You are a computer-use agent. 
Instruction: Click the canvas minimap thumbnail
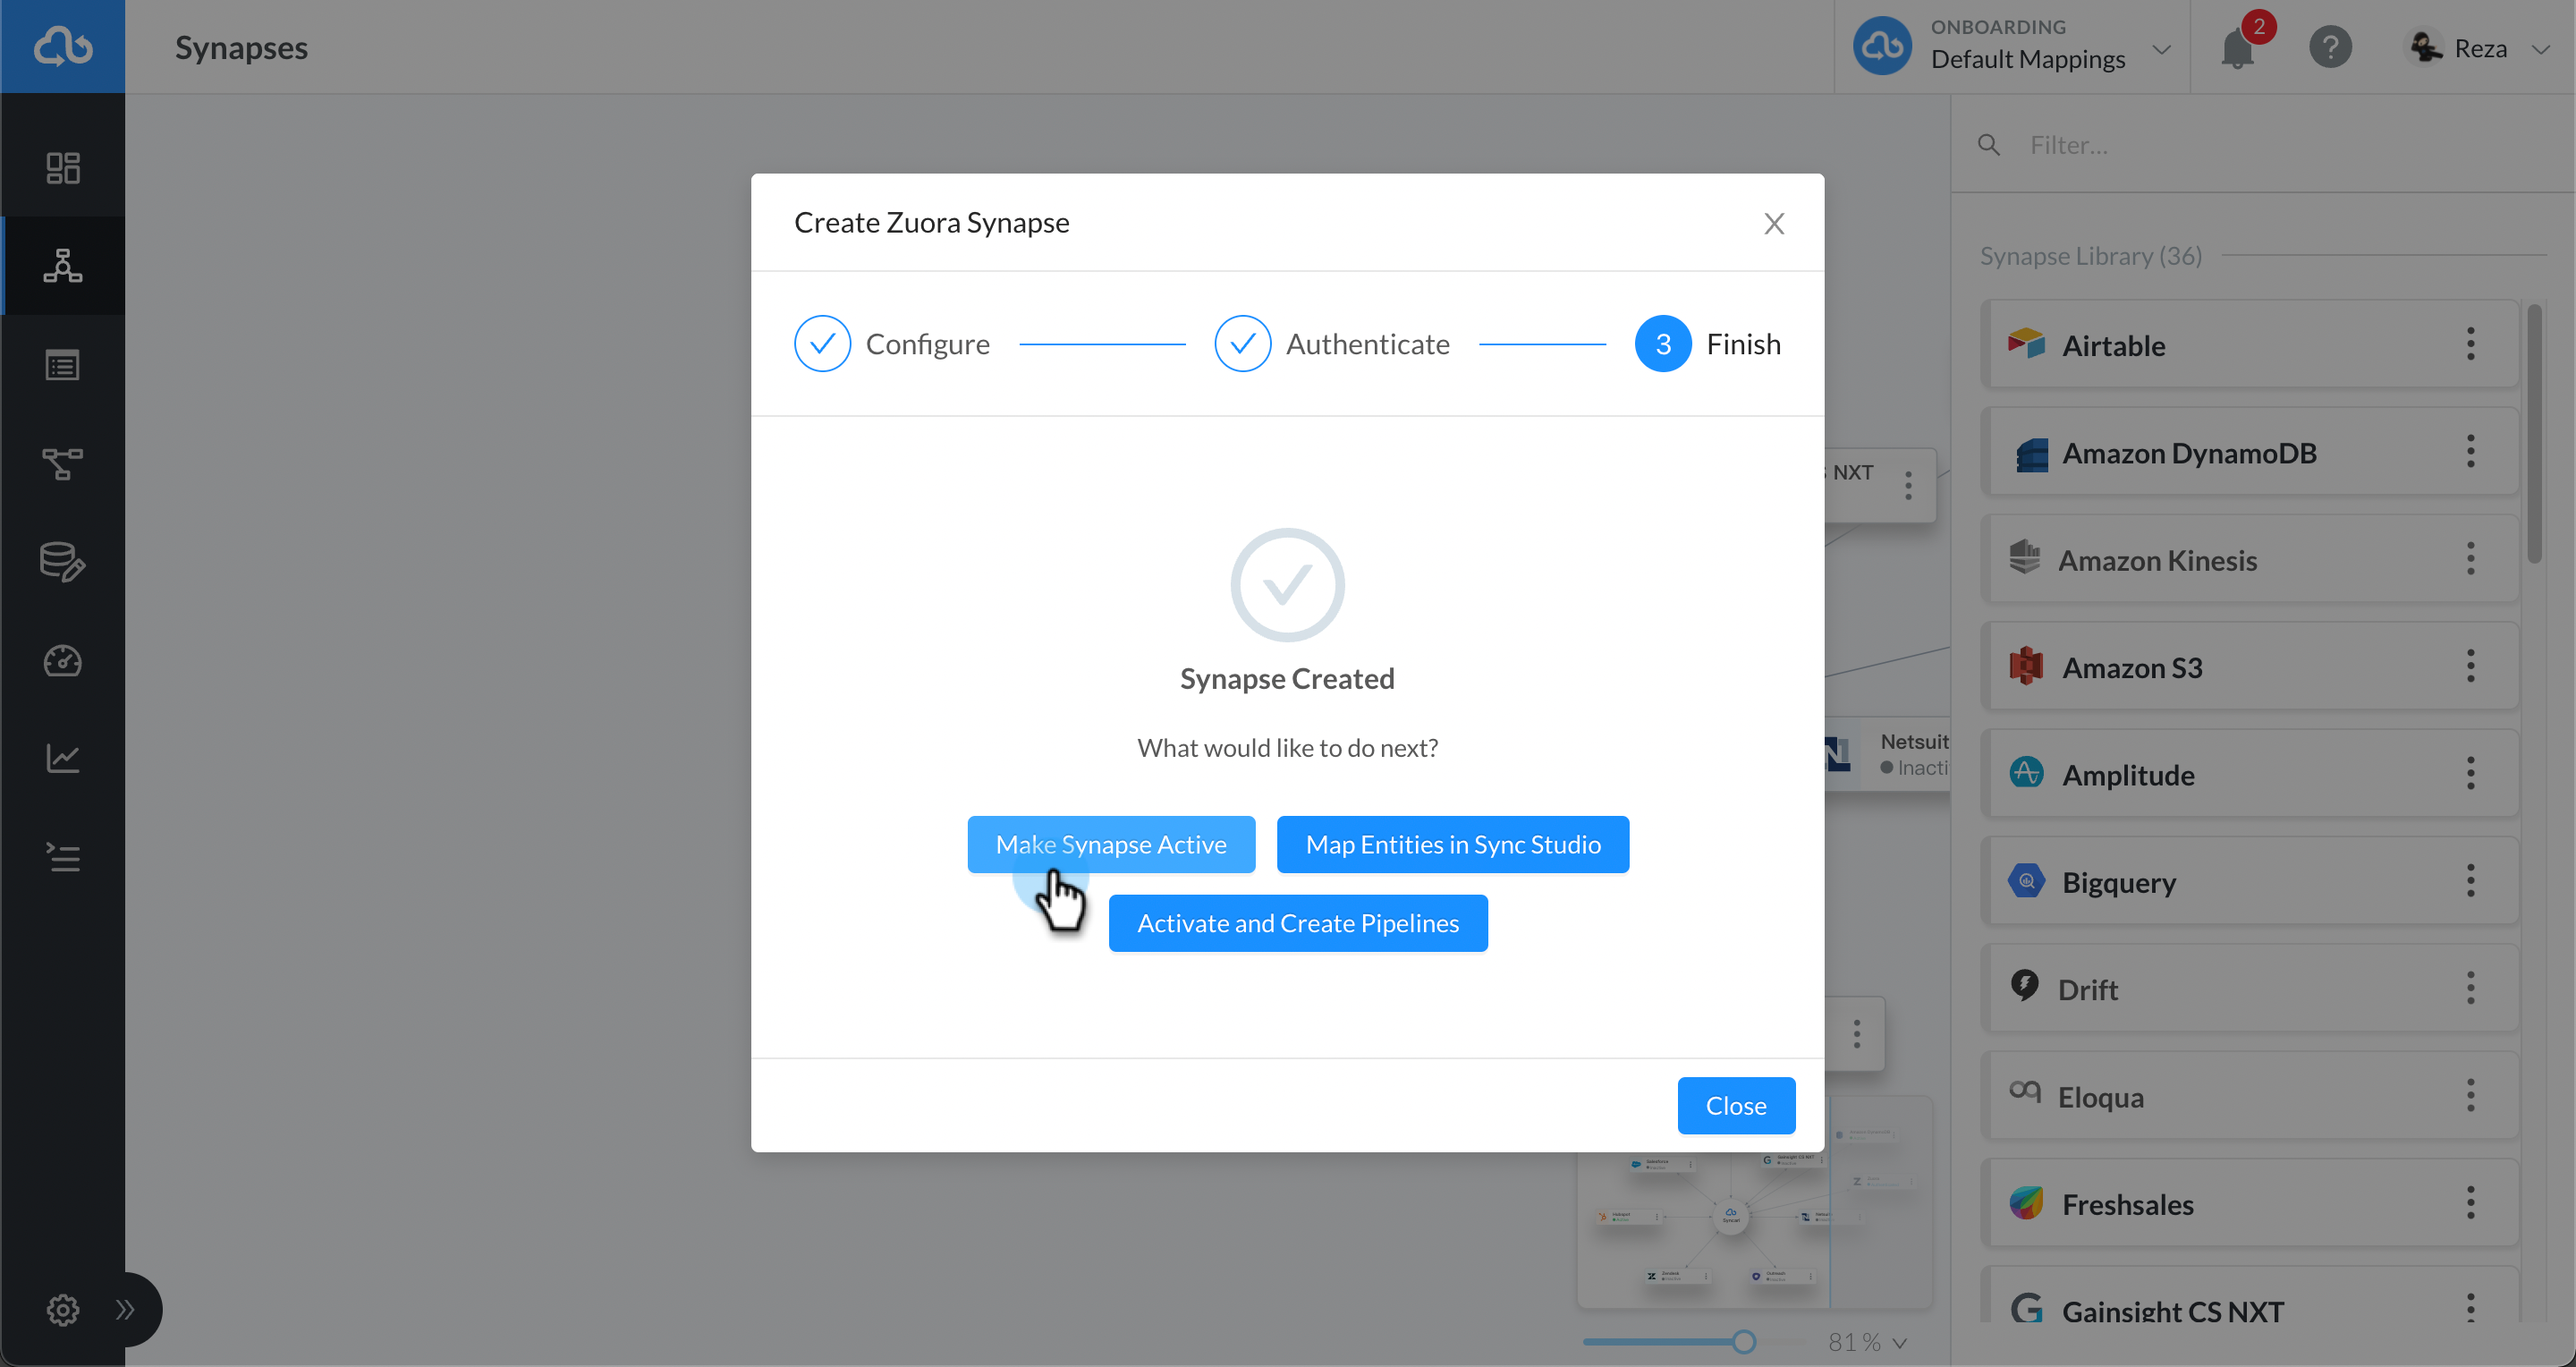[1754, 1229]
